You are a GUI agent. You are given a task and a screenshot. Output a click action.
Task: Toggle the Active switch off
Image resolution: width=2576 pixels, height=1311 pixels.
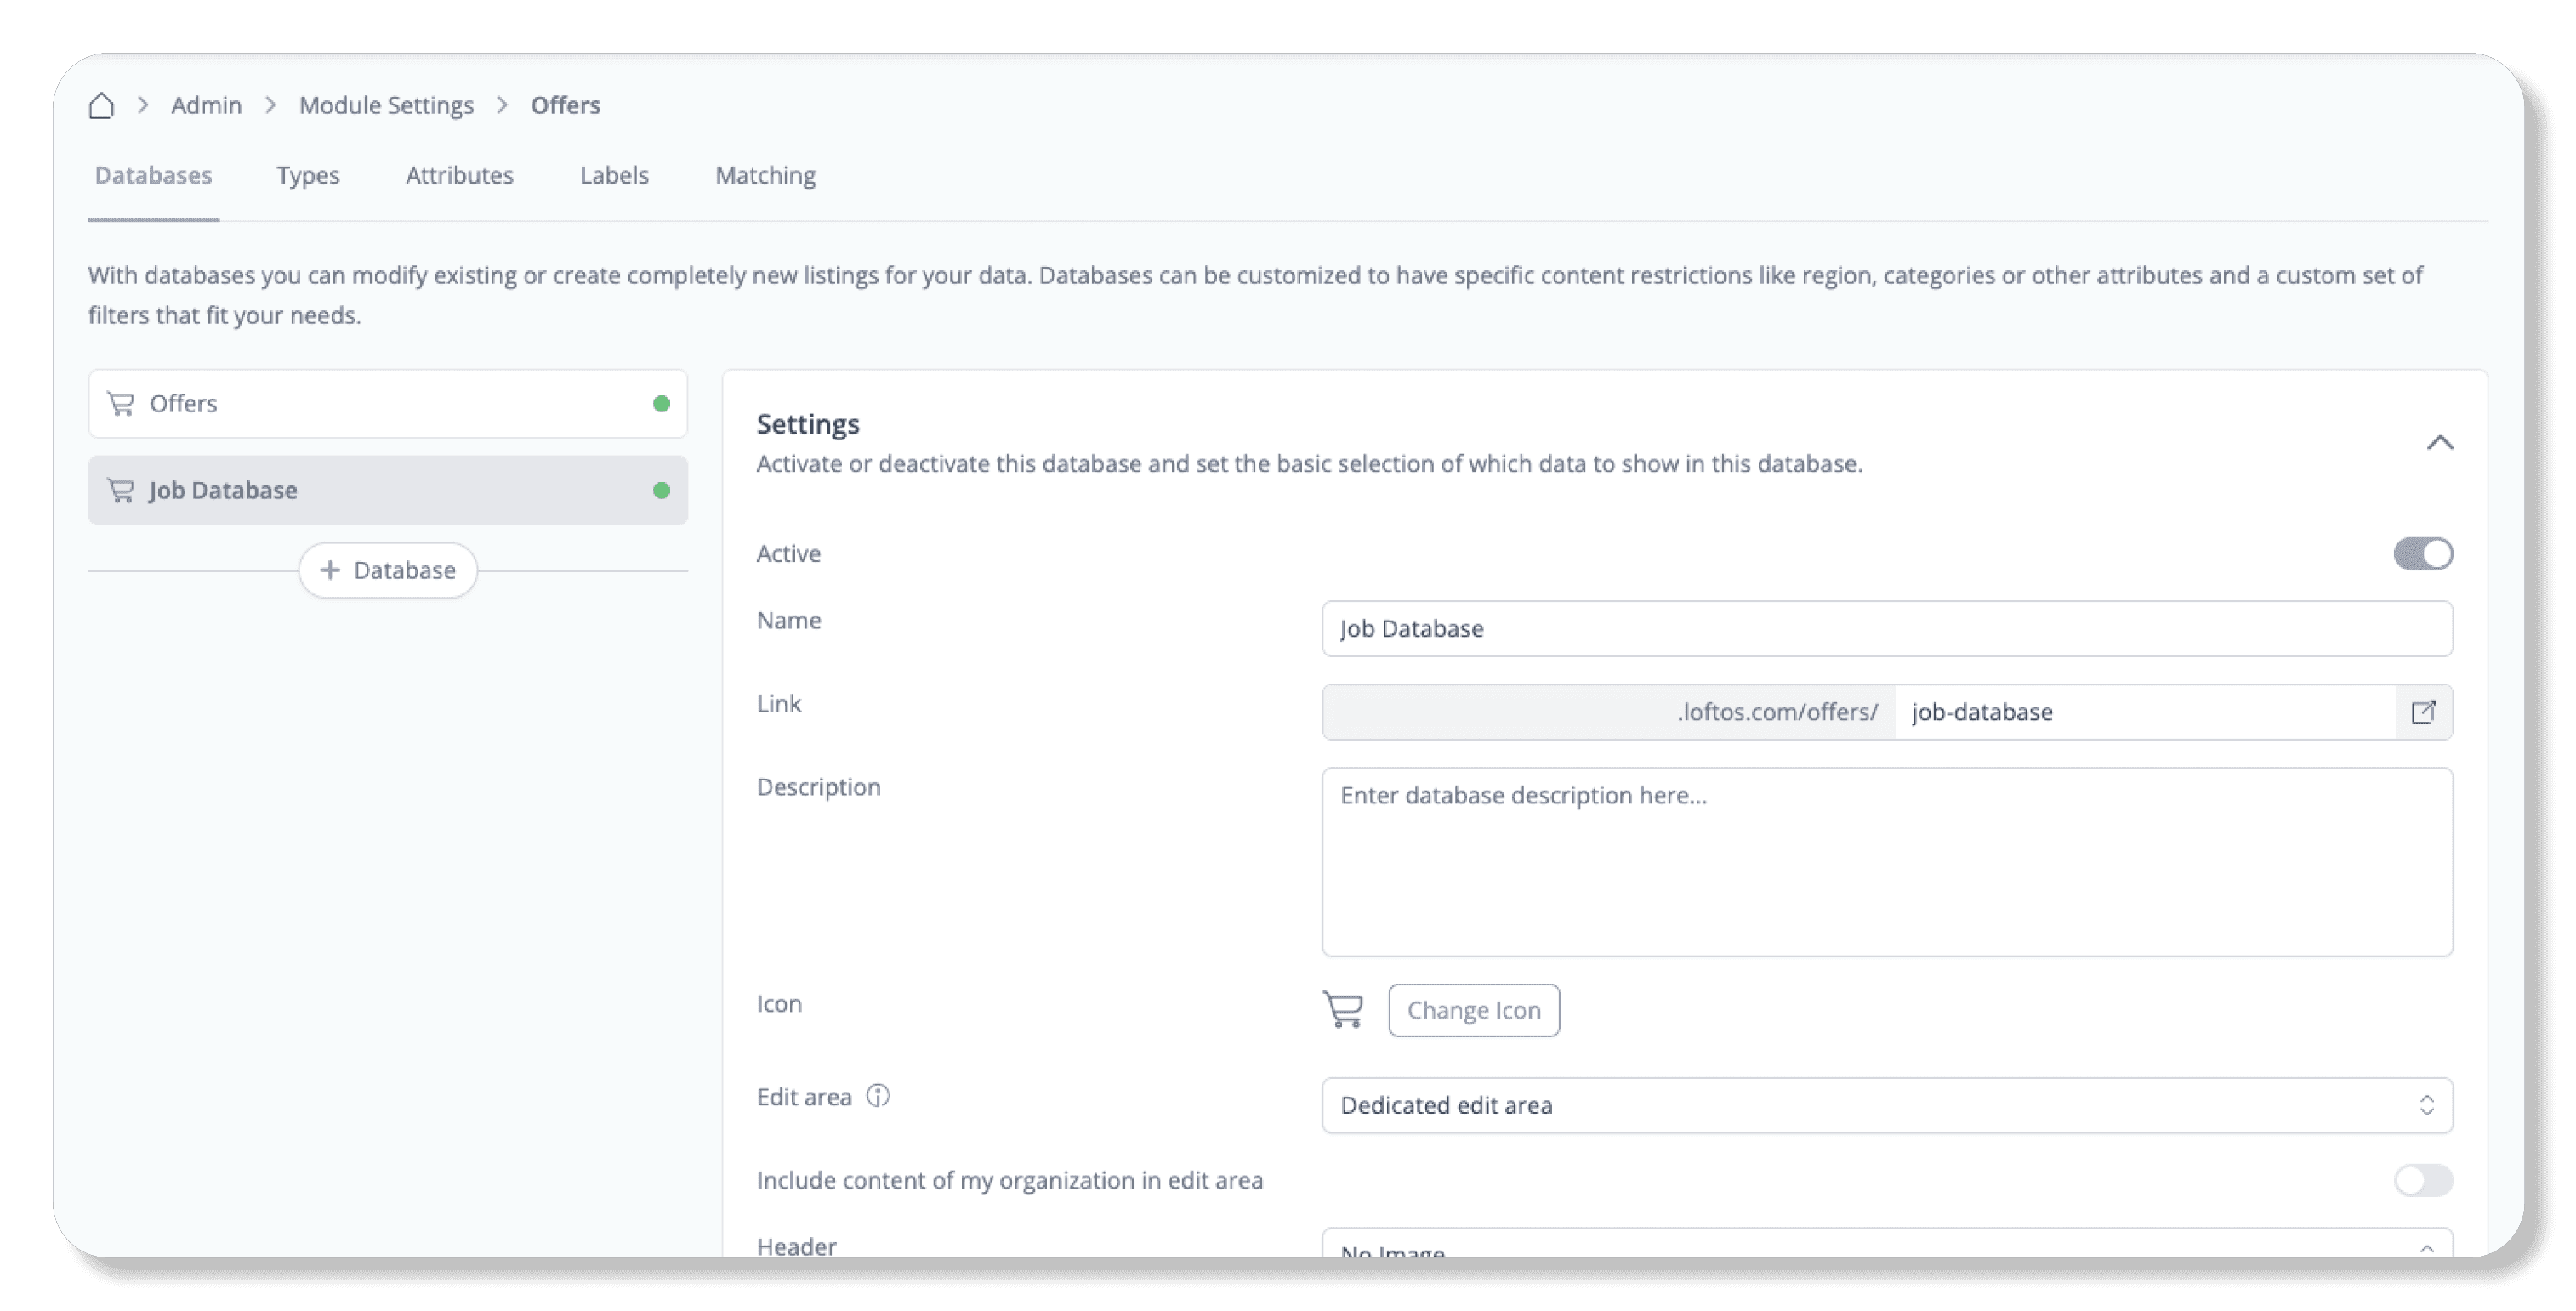2422,554
